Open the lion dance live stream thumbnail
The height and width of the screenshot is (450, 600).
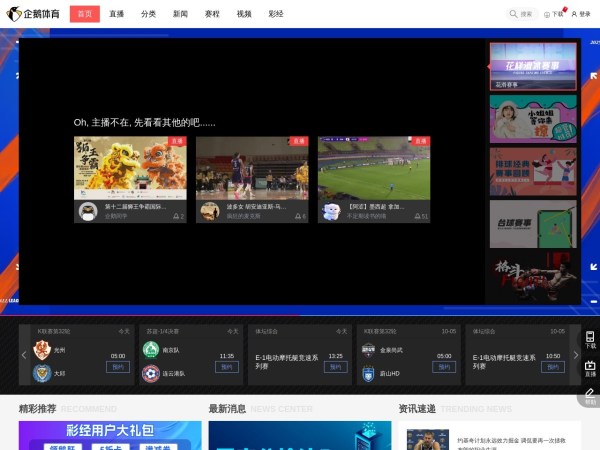130,167
